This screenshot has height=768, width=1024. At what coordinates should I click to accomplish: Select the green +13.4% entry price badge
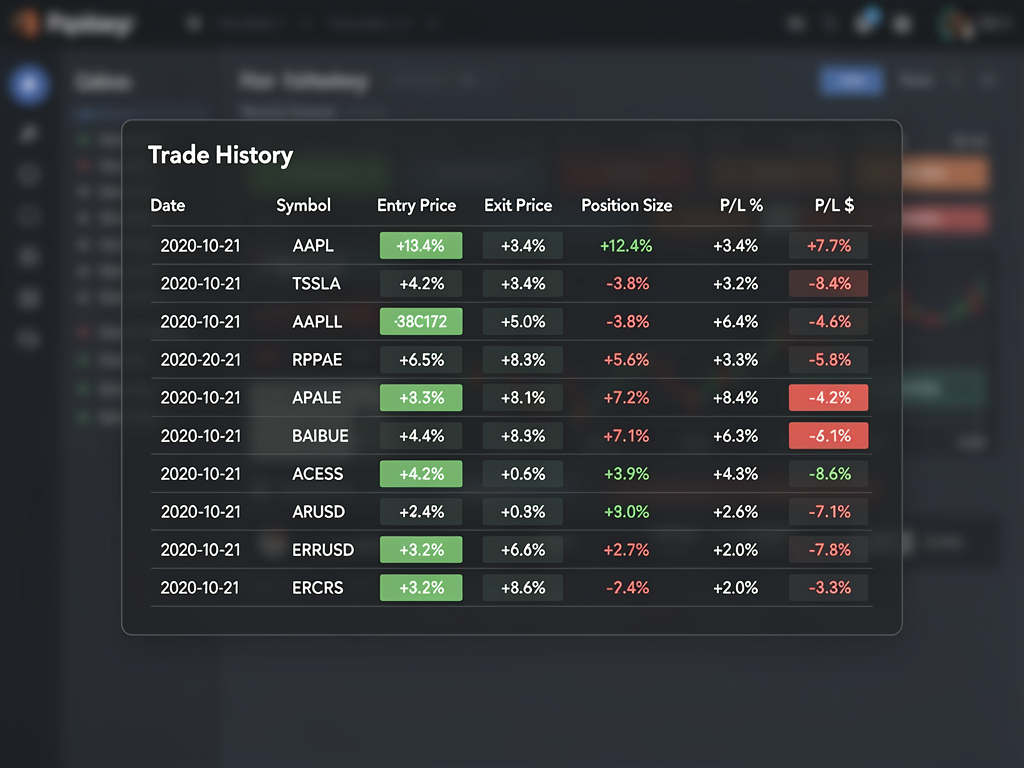421,246
